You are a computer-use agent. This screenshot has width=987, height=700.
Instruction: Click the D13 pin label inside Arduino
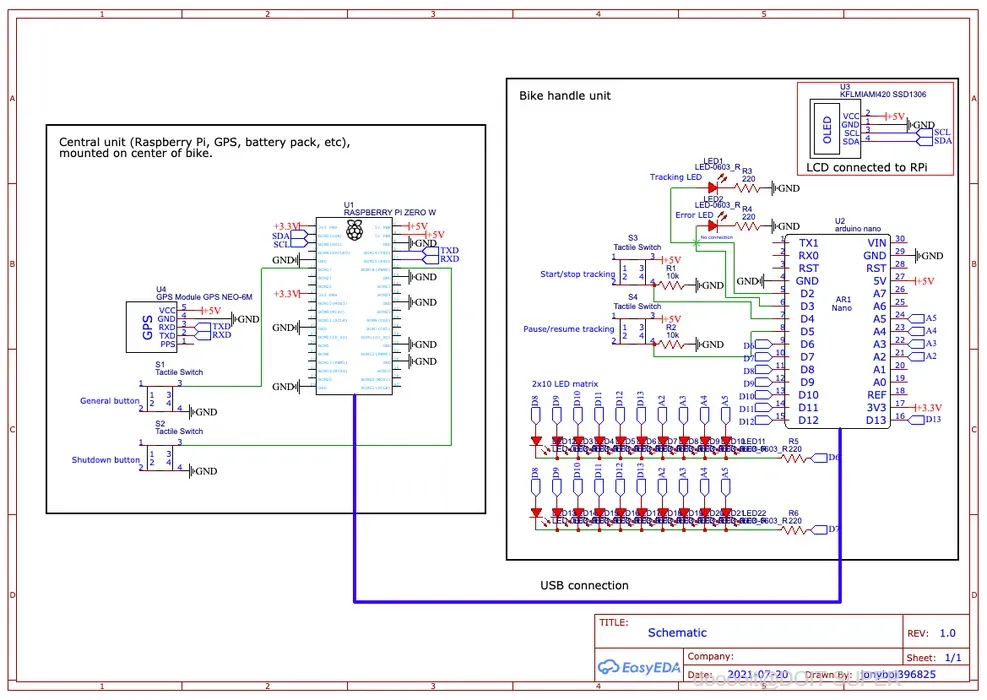point(876,420)
